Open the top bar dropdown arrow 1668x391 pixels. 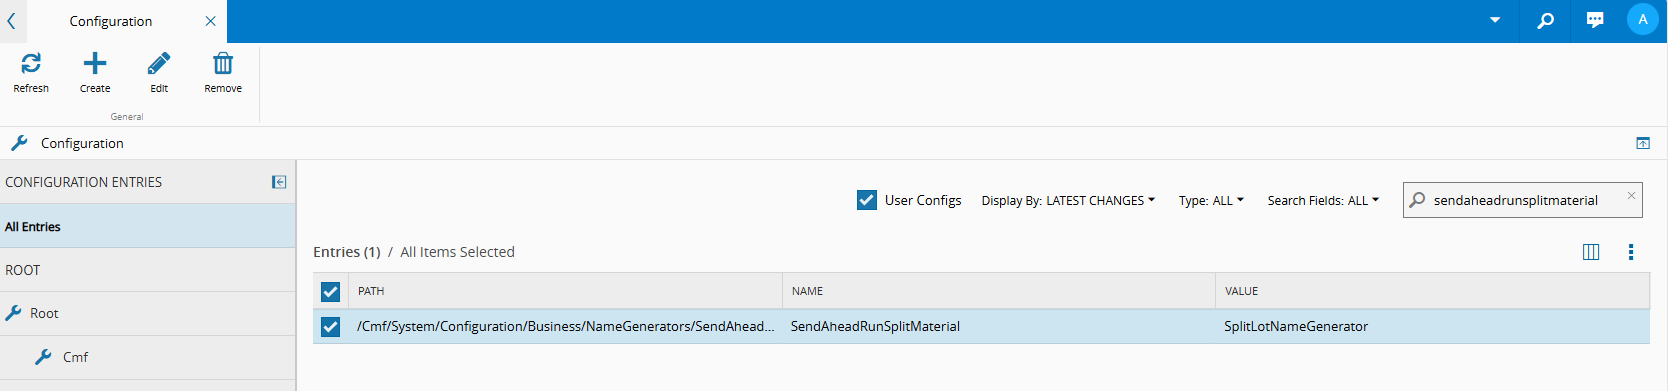[1495, 20]
